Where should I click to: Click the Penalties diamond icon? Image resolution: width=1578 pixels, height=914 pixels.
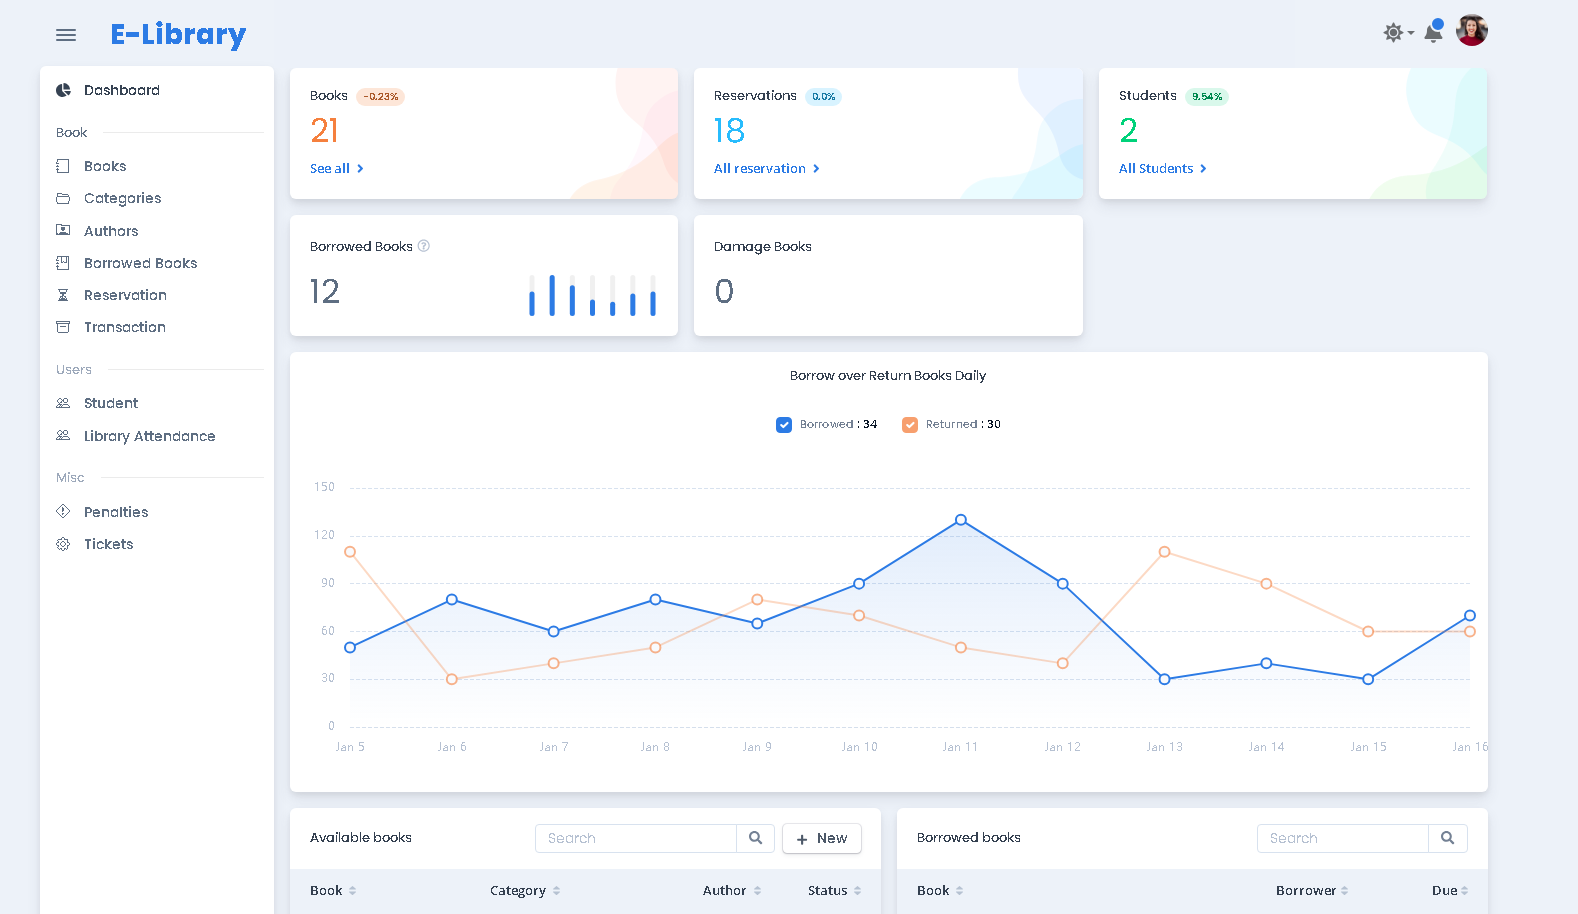[x=63, y=511]
